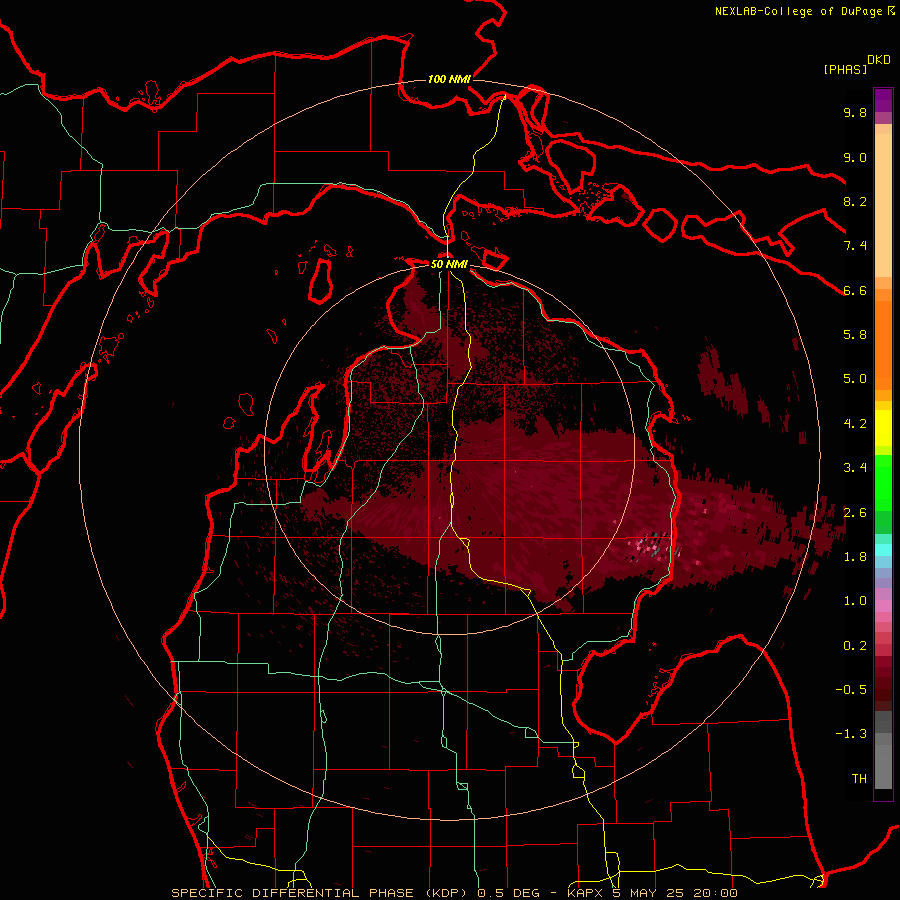
Task: Click the 5.8 scale value
Action: (855, 335)
